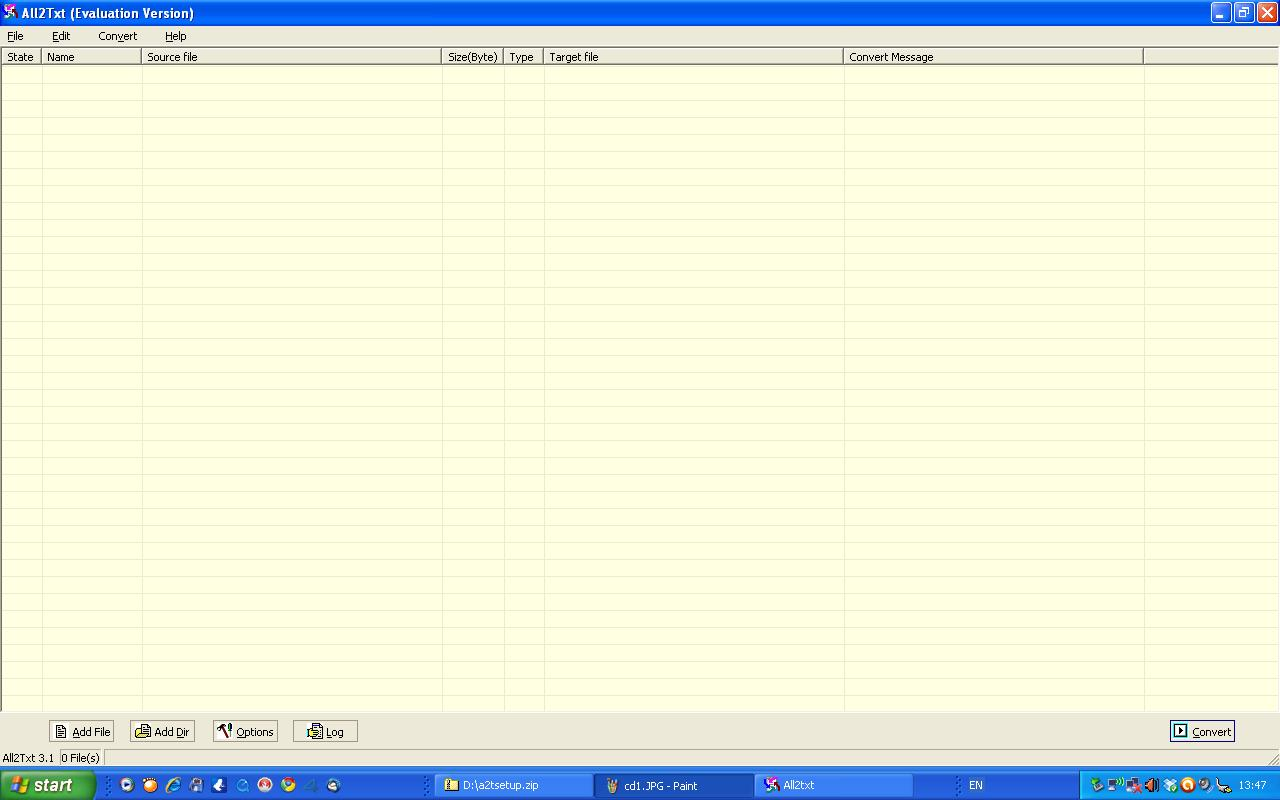Viewport: 1280px width, 800px height.
Task: Click the Add File button
Action: pos(81,732)
